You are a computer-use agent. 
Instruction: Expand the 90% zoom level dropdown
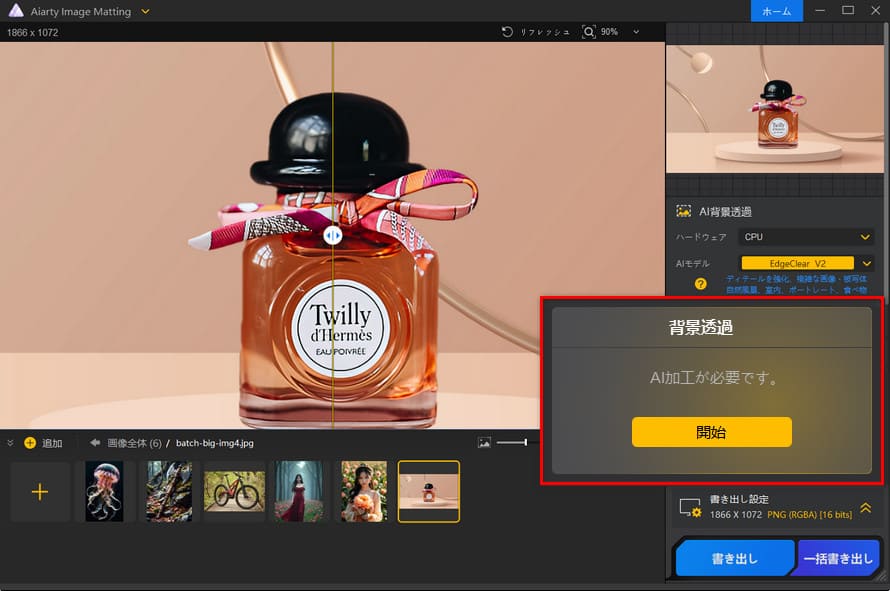coord(636,32)
